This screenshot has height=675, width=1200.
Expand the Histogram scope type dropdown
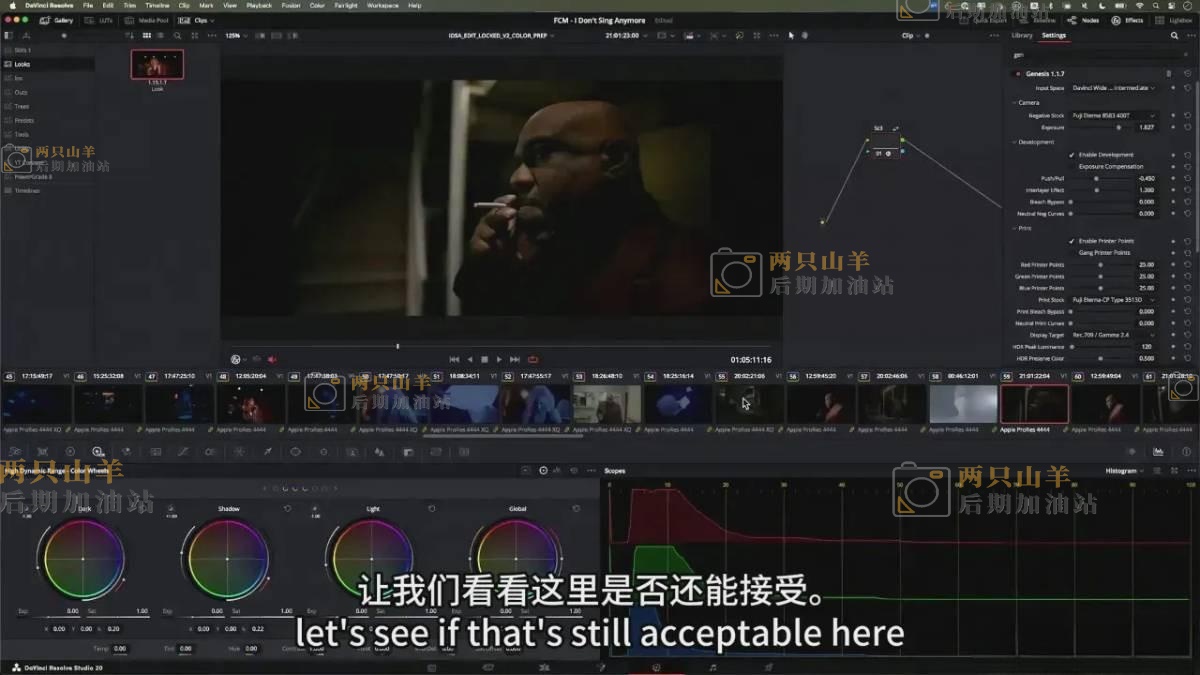[1124, 470]
